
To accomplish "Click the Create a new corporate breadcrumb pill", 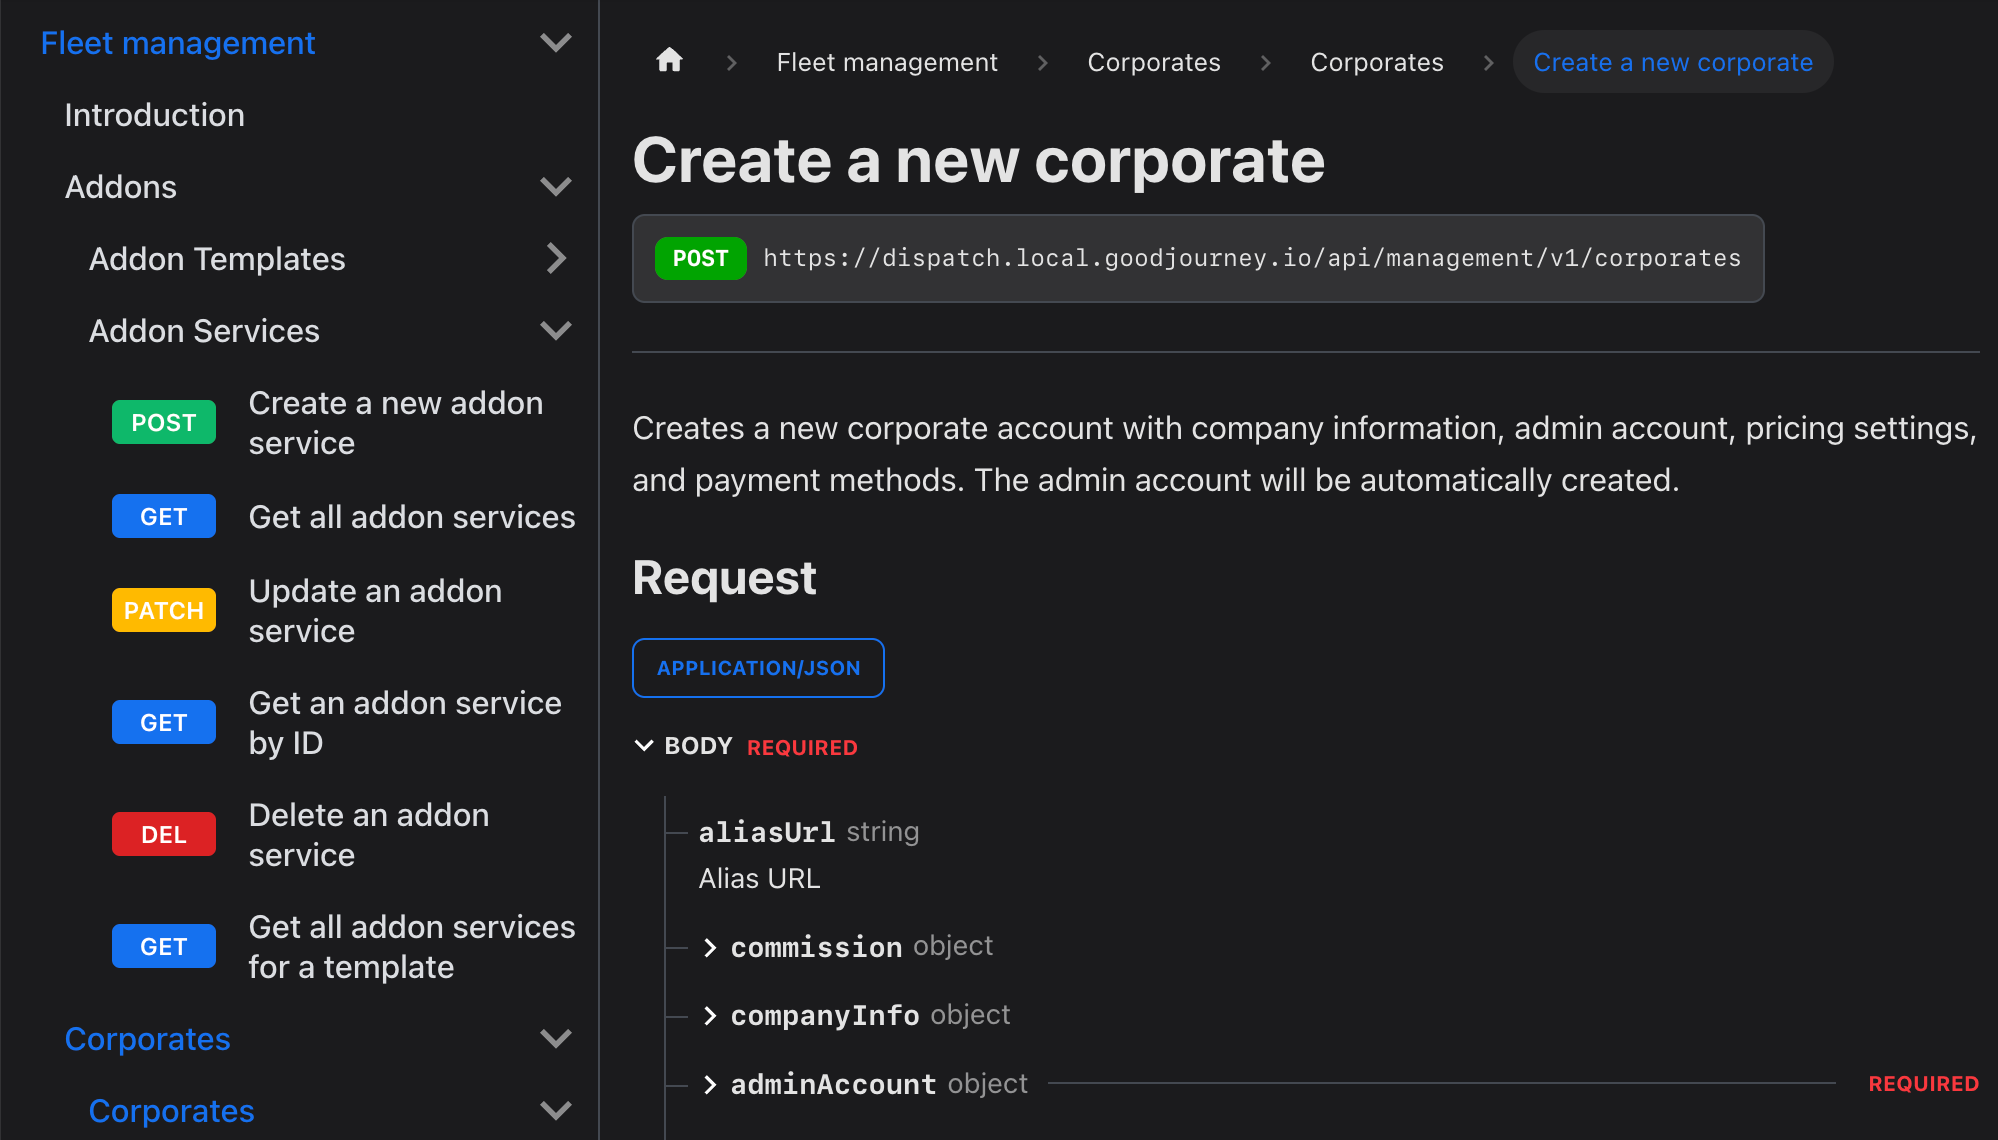I will 1672,62.
